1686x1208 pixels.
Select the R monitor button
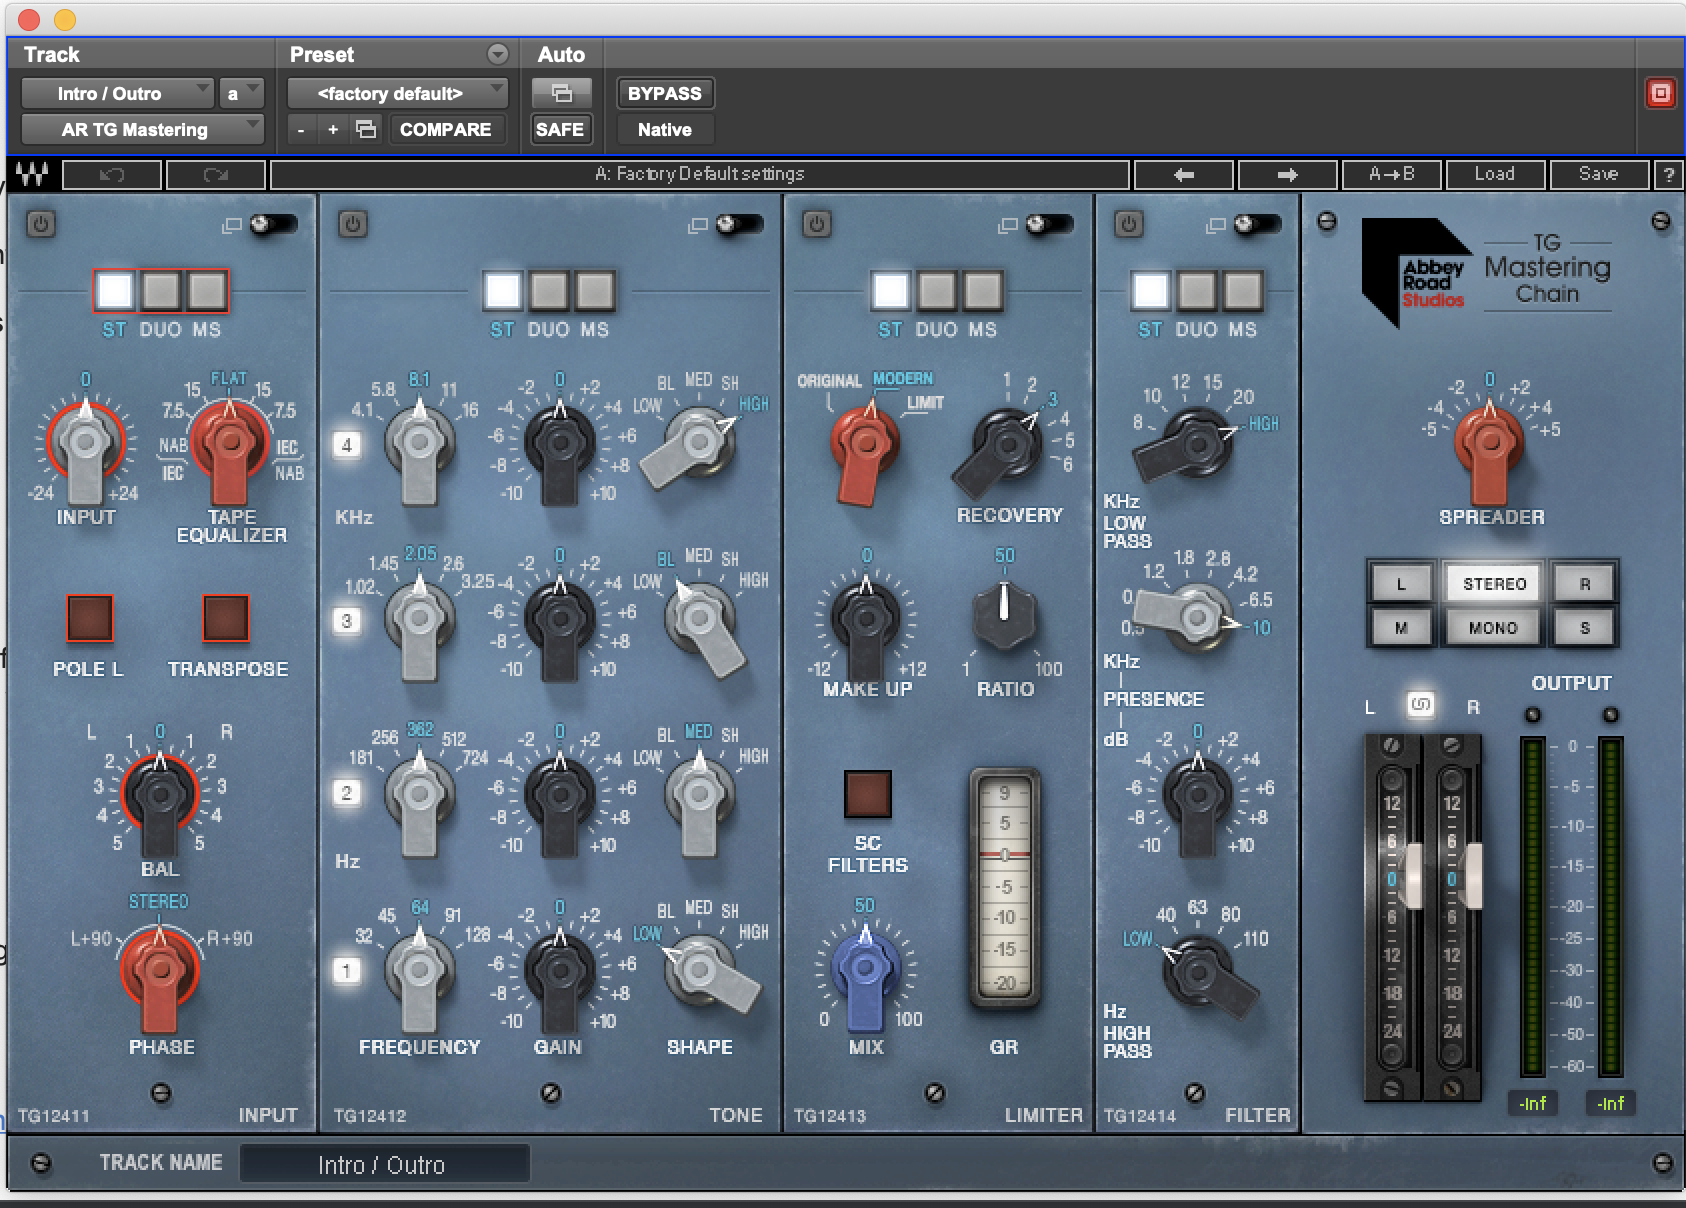[x=1585, y=583]
